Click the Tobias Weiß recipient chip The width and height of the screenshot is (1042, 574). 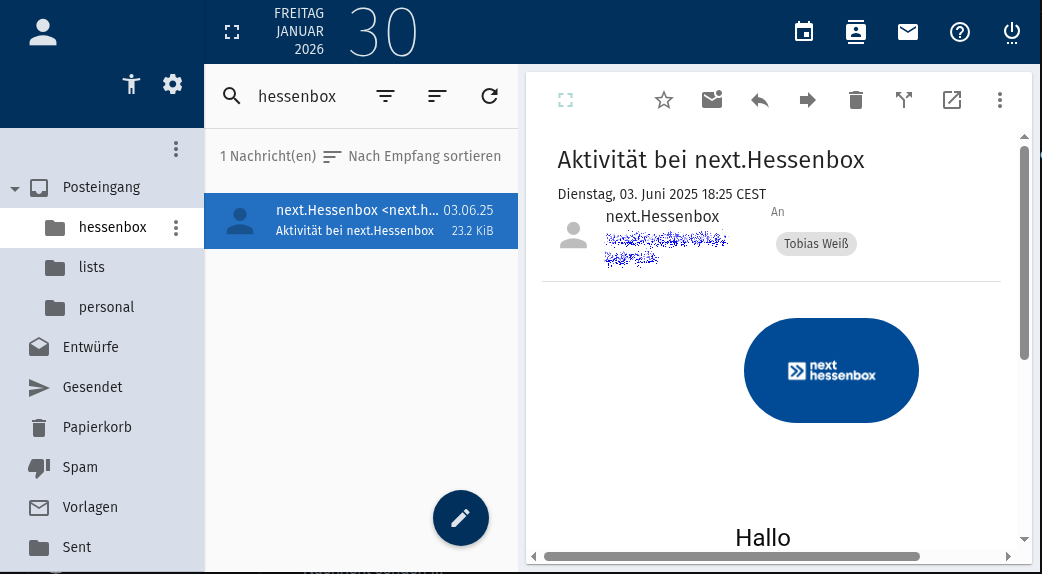[x=816, y=244]
